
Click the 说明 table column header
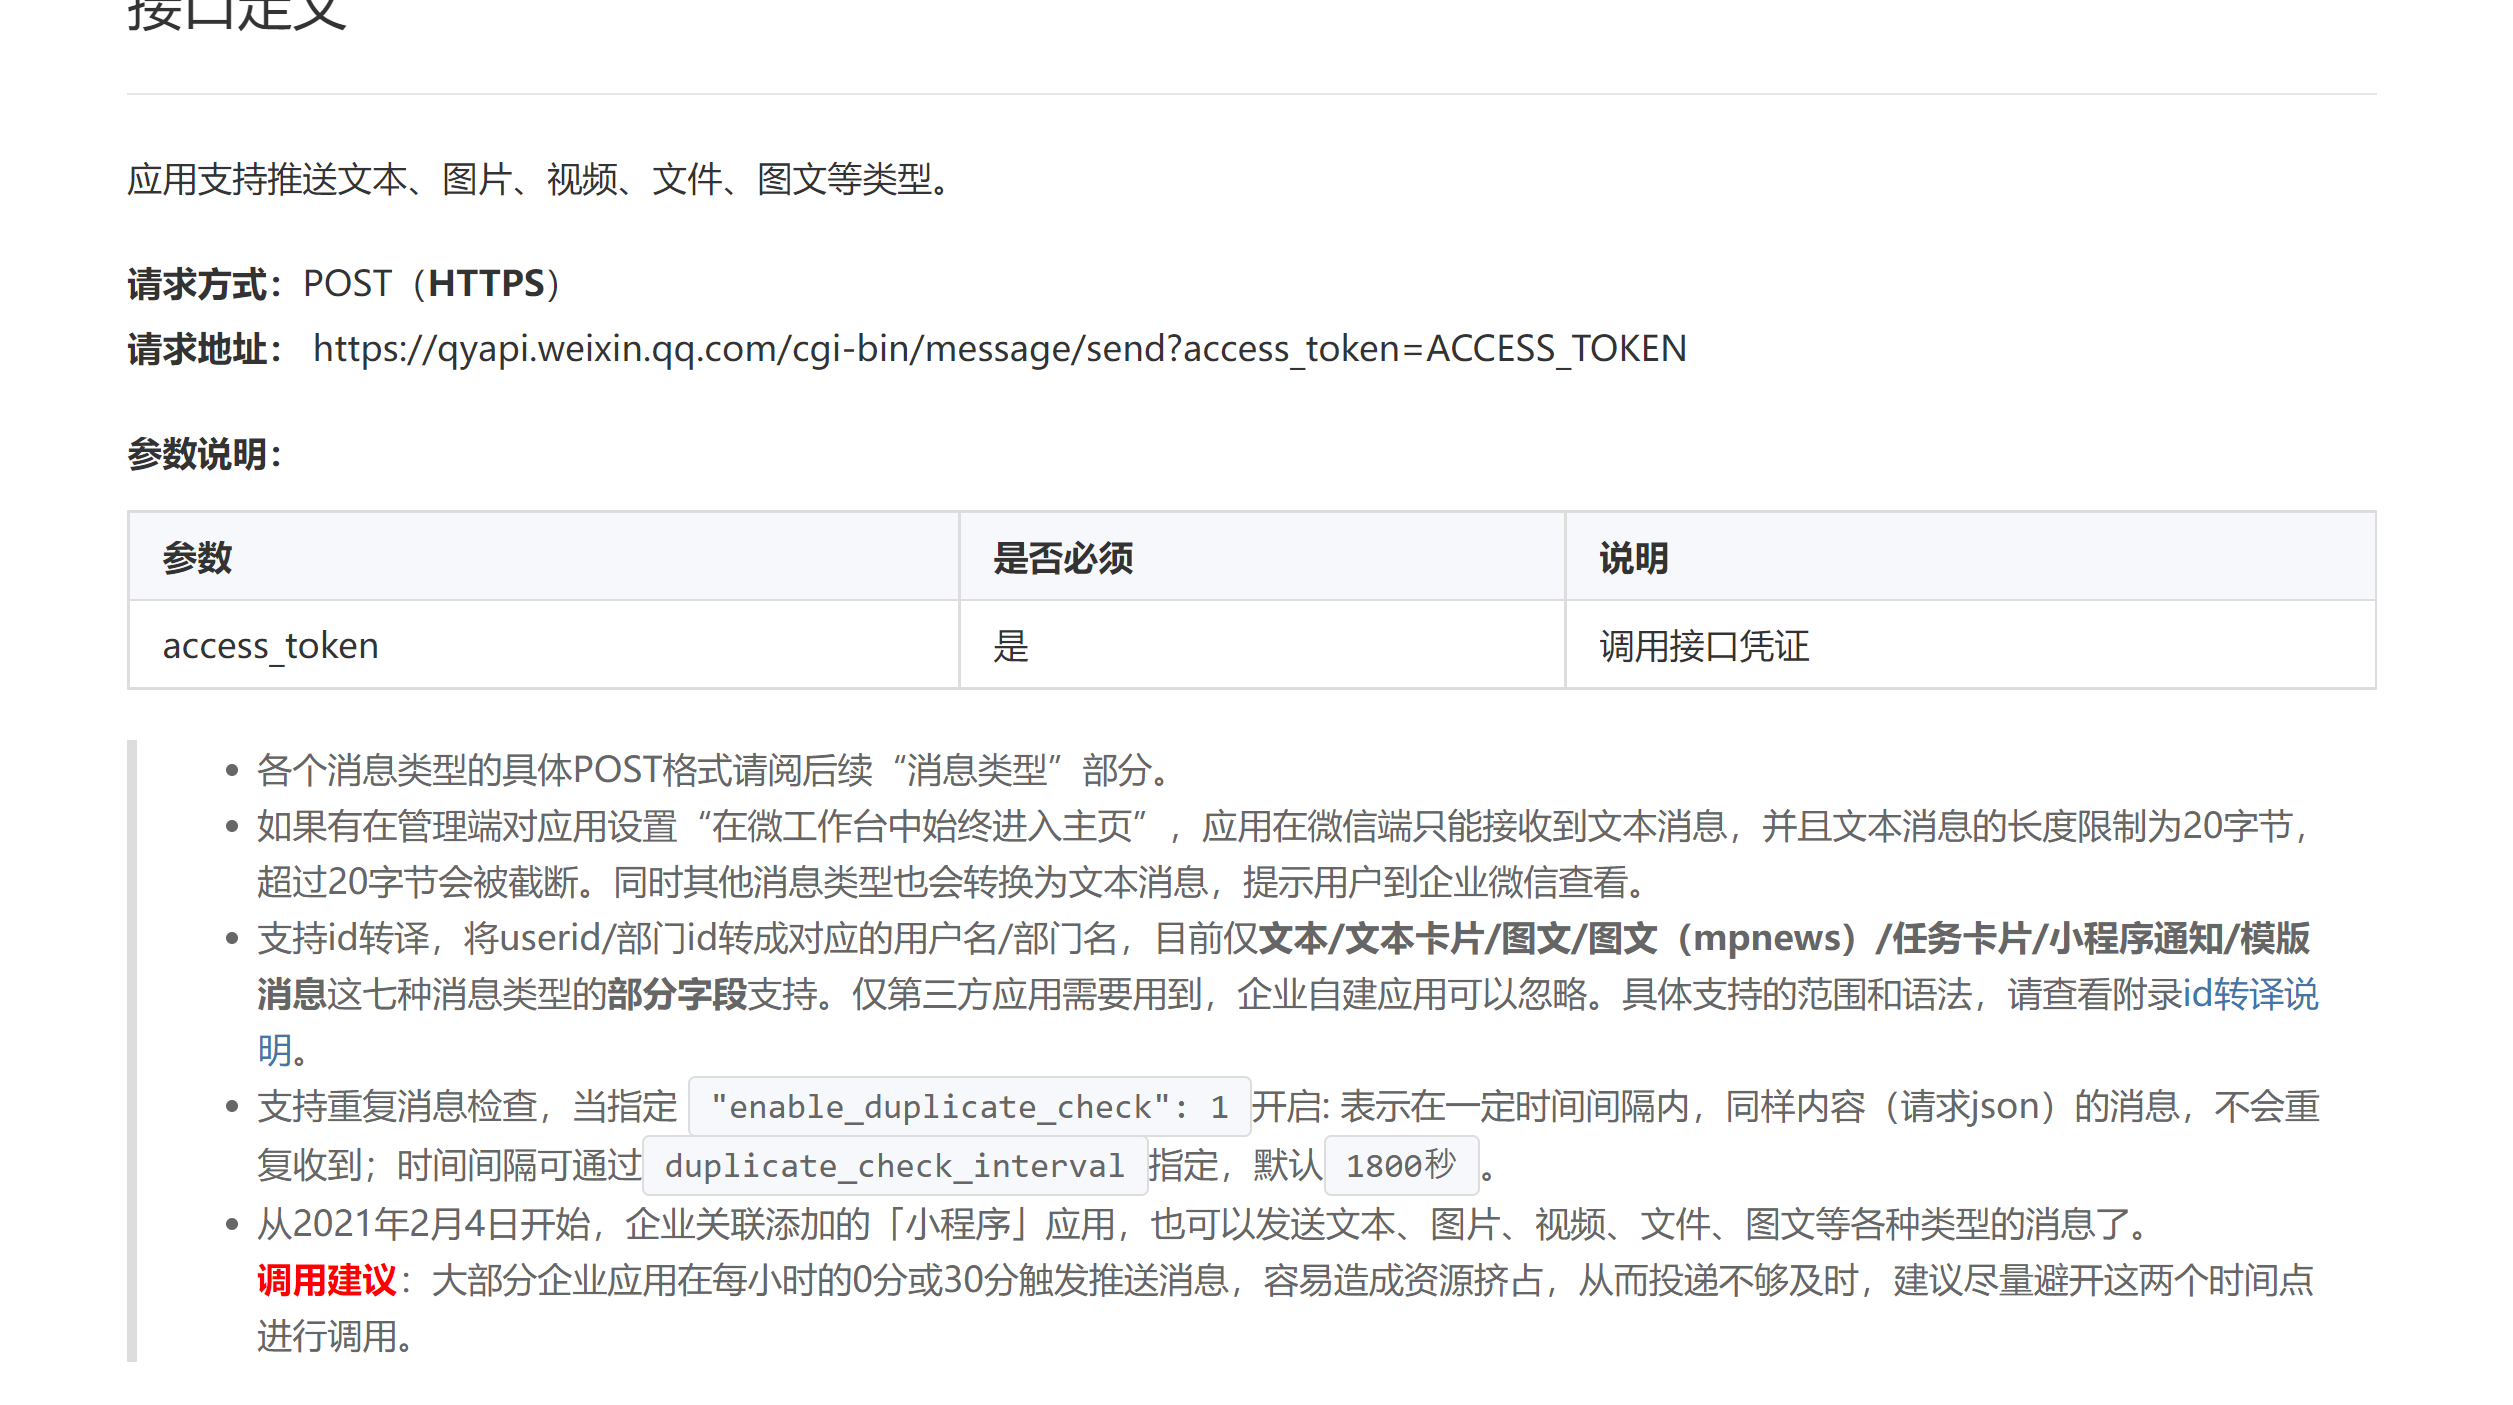click(1633, 558)
